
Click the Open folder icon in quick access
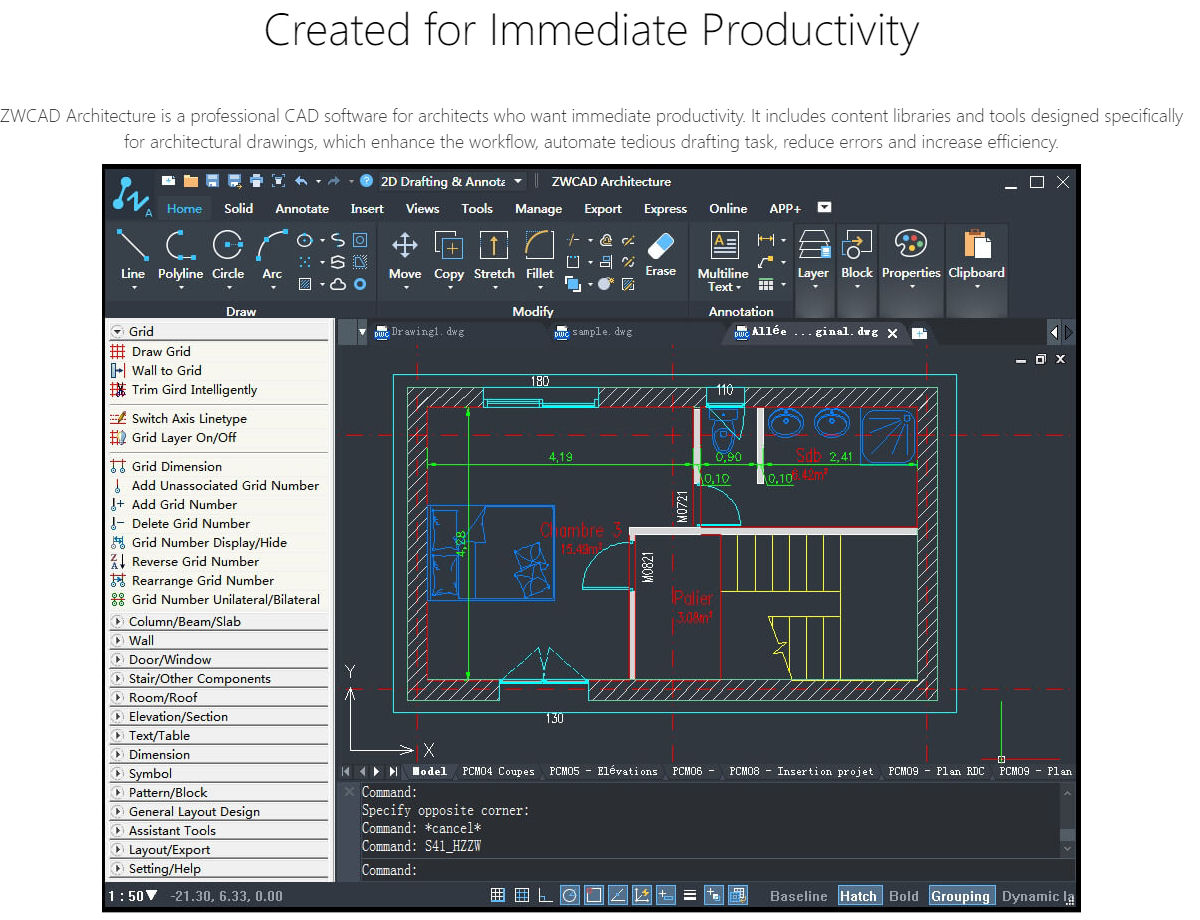click(x=190, y=181)
